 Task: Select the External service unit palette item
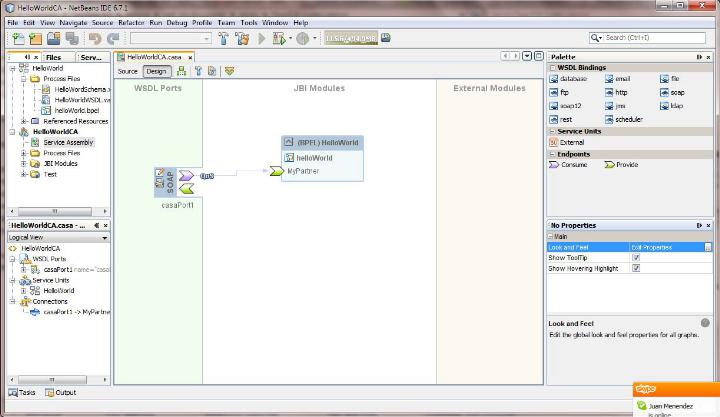tap(567, 143)
